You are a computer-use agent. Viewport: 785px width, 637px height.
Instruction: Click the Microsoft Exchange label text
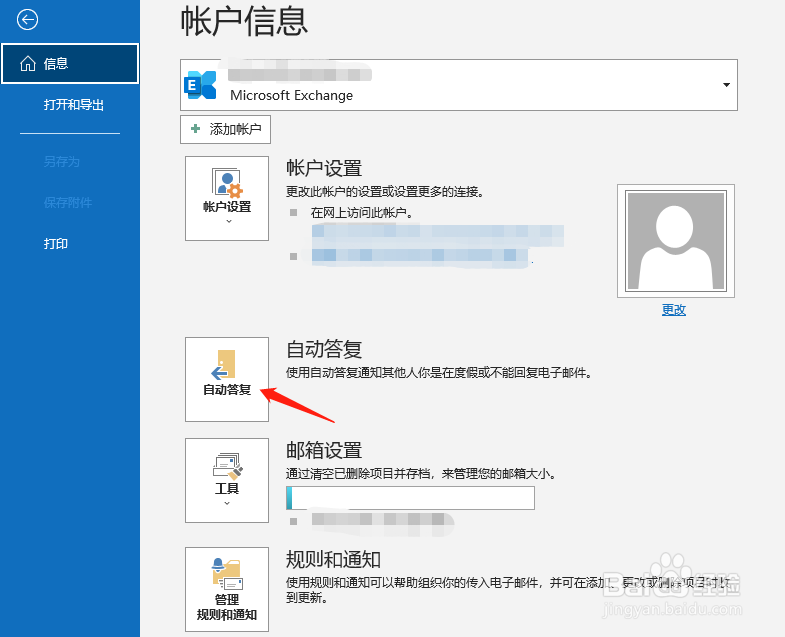291,95
